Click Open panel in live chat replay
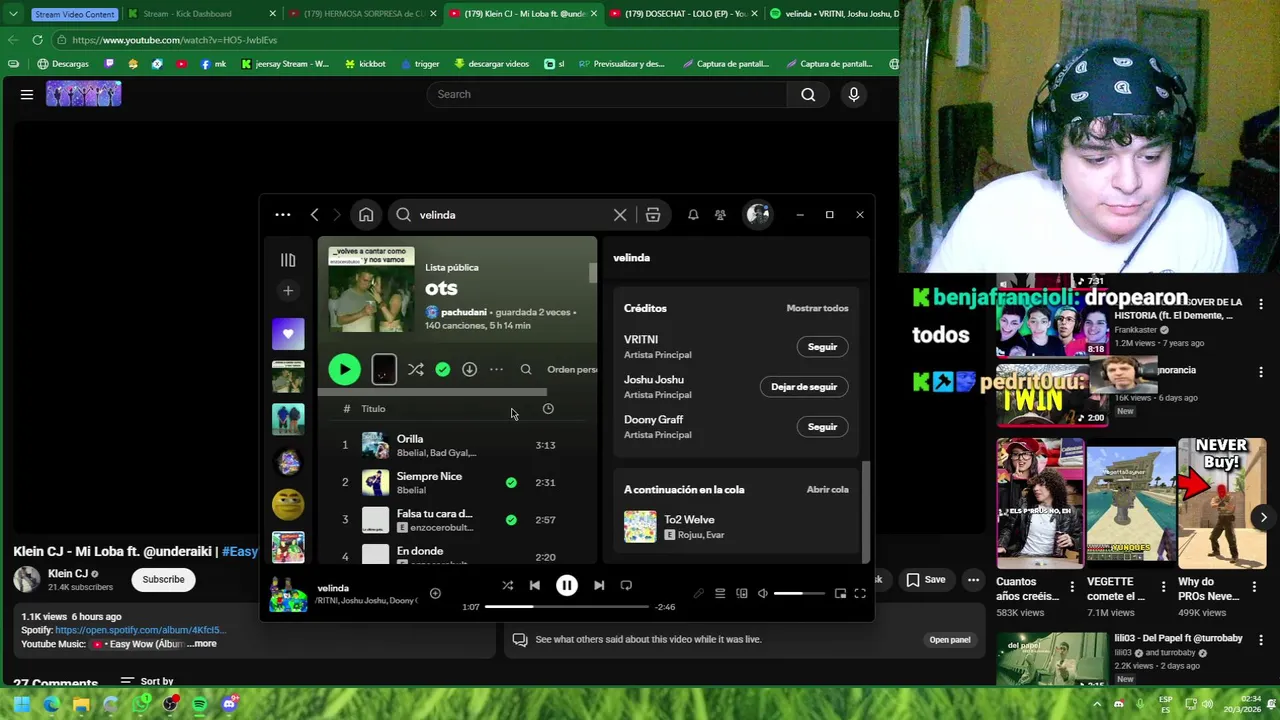This screenshot has width=1280, height=720. pyautogui.click(x=950, y=640)
